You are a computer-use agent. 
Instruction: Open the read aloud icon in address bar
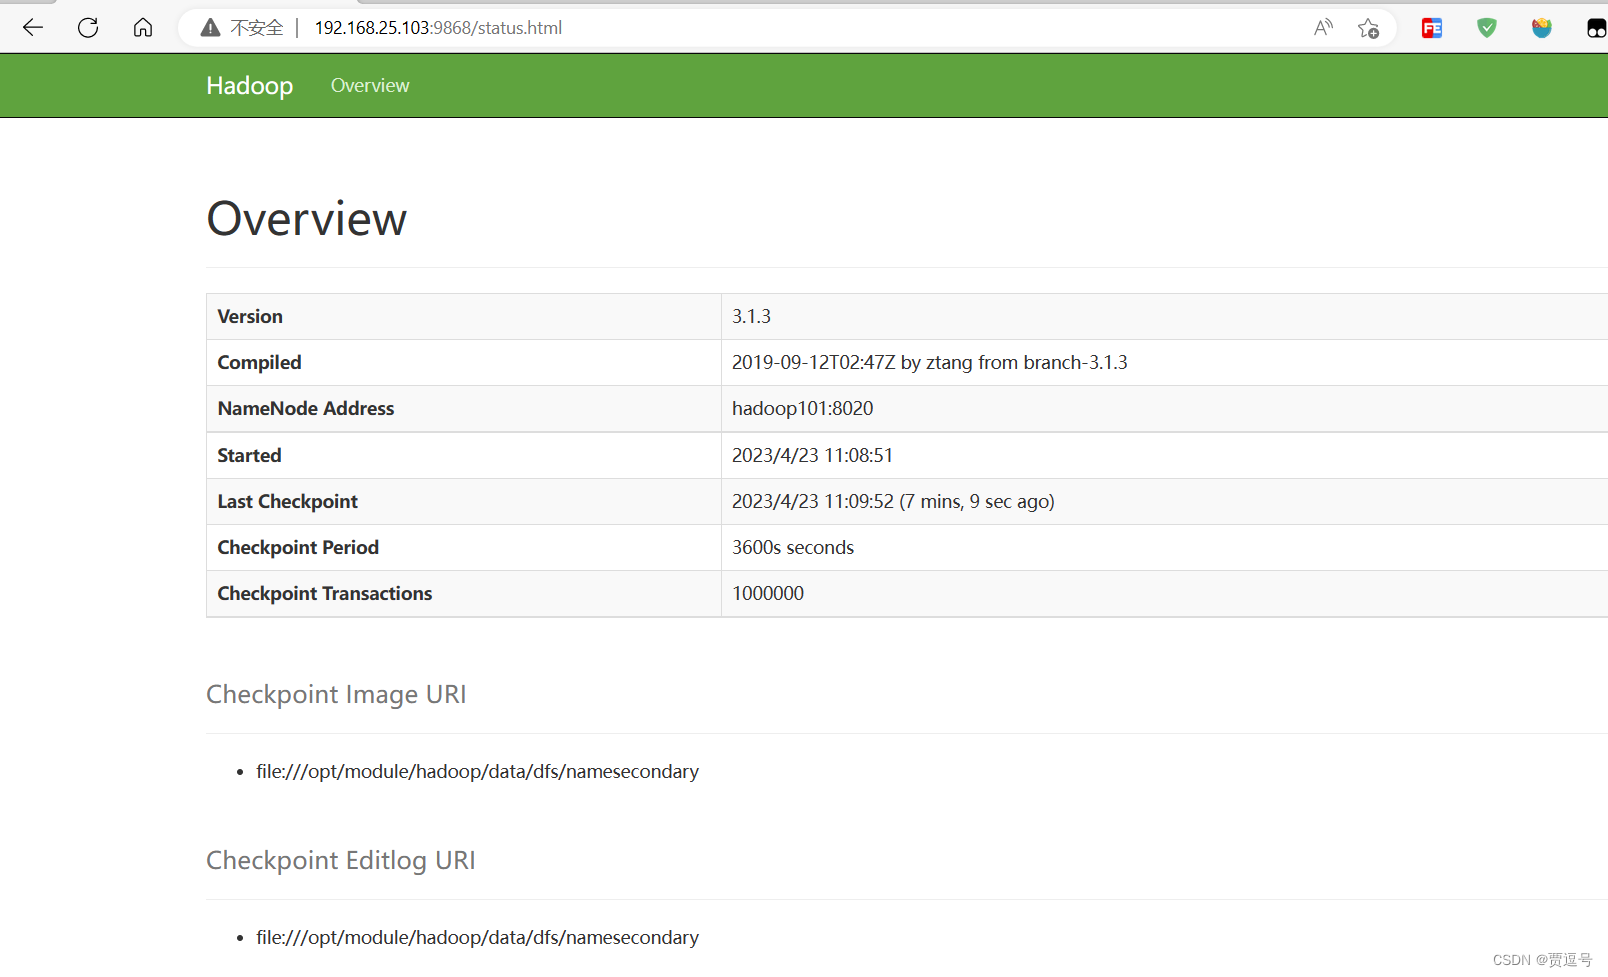(x=1323, y=28)
